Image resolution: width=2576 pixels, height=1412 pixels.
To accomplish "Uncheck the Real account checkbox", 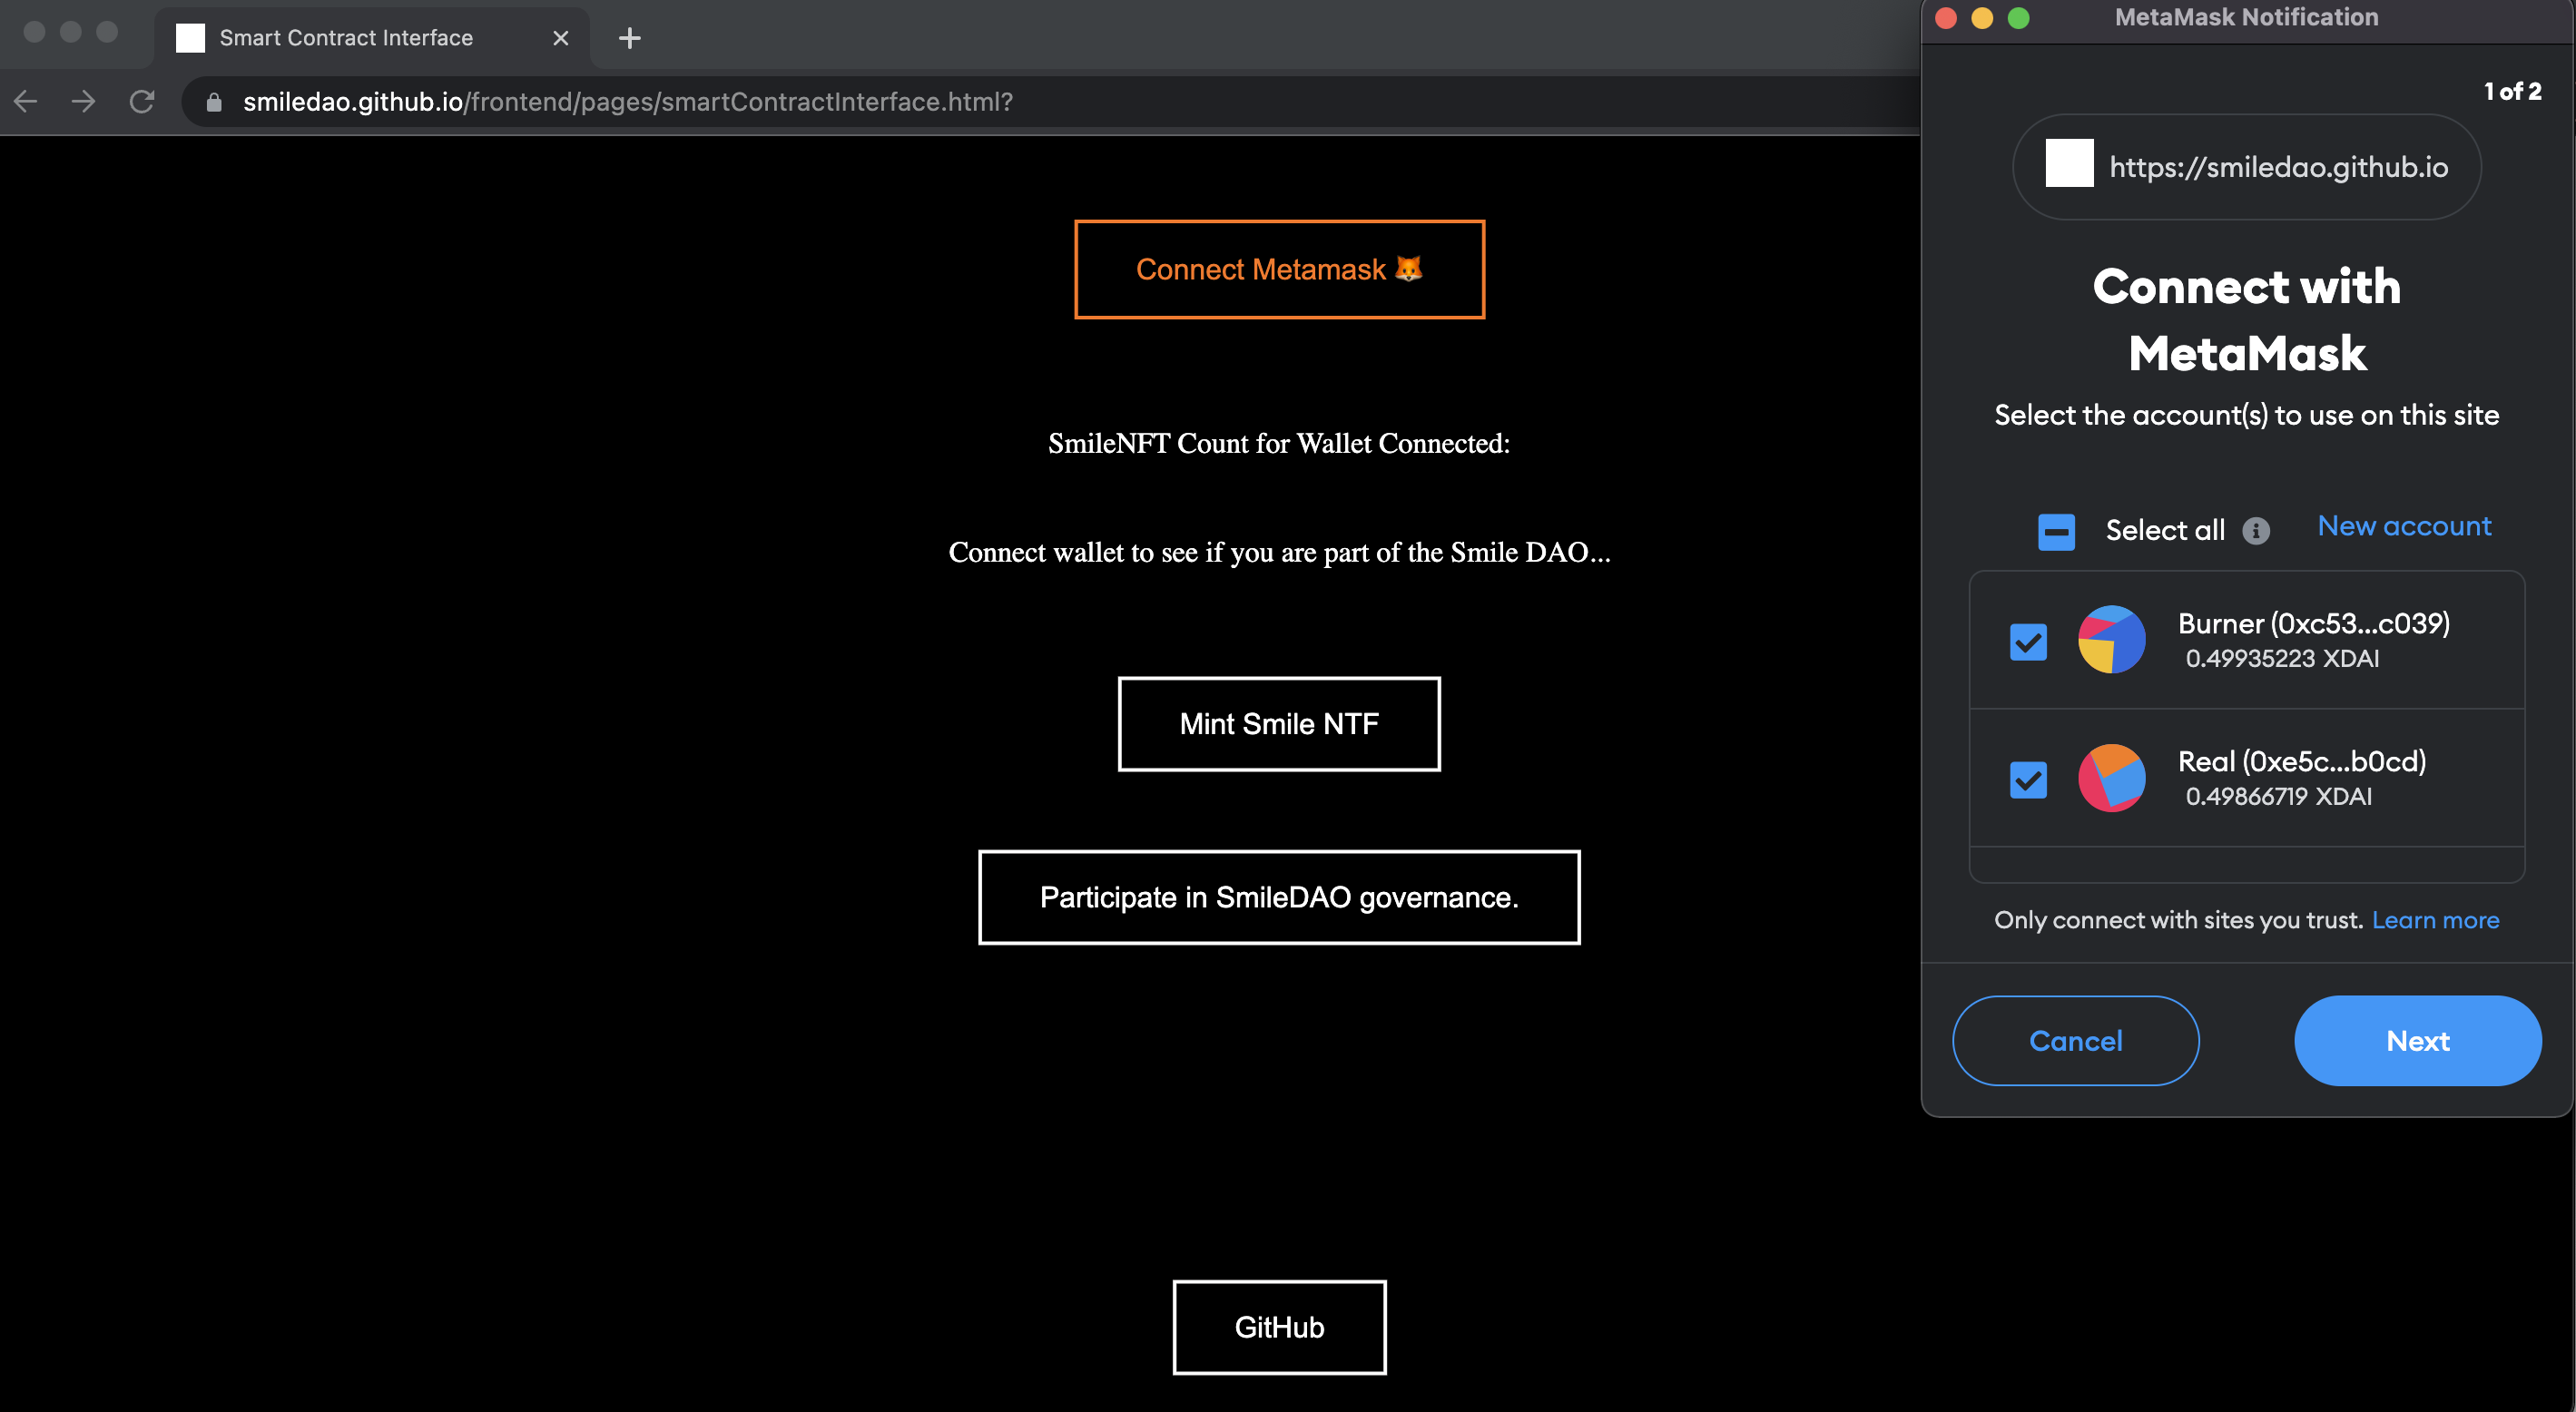I will click(x=2028, y=780).
